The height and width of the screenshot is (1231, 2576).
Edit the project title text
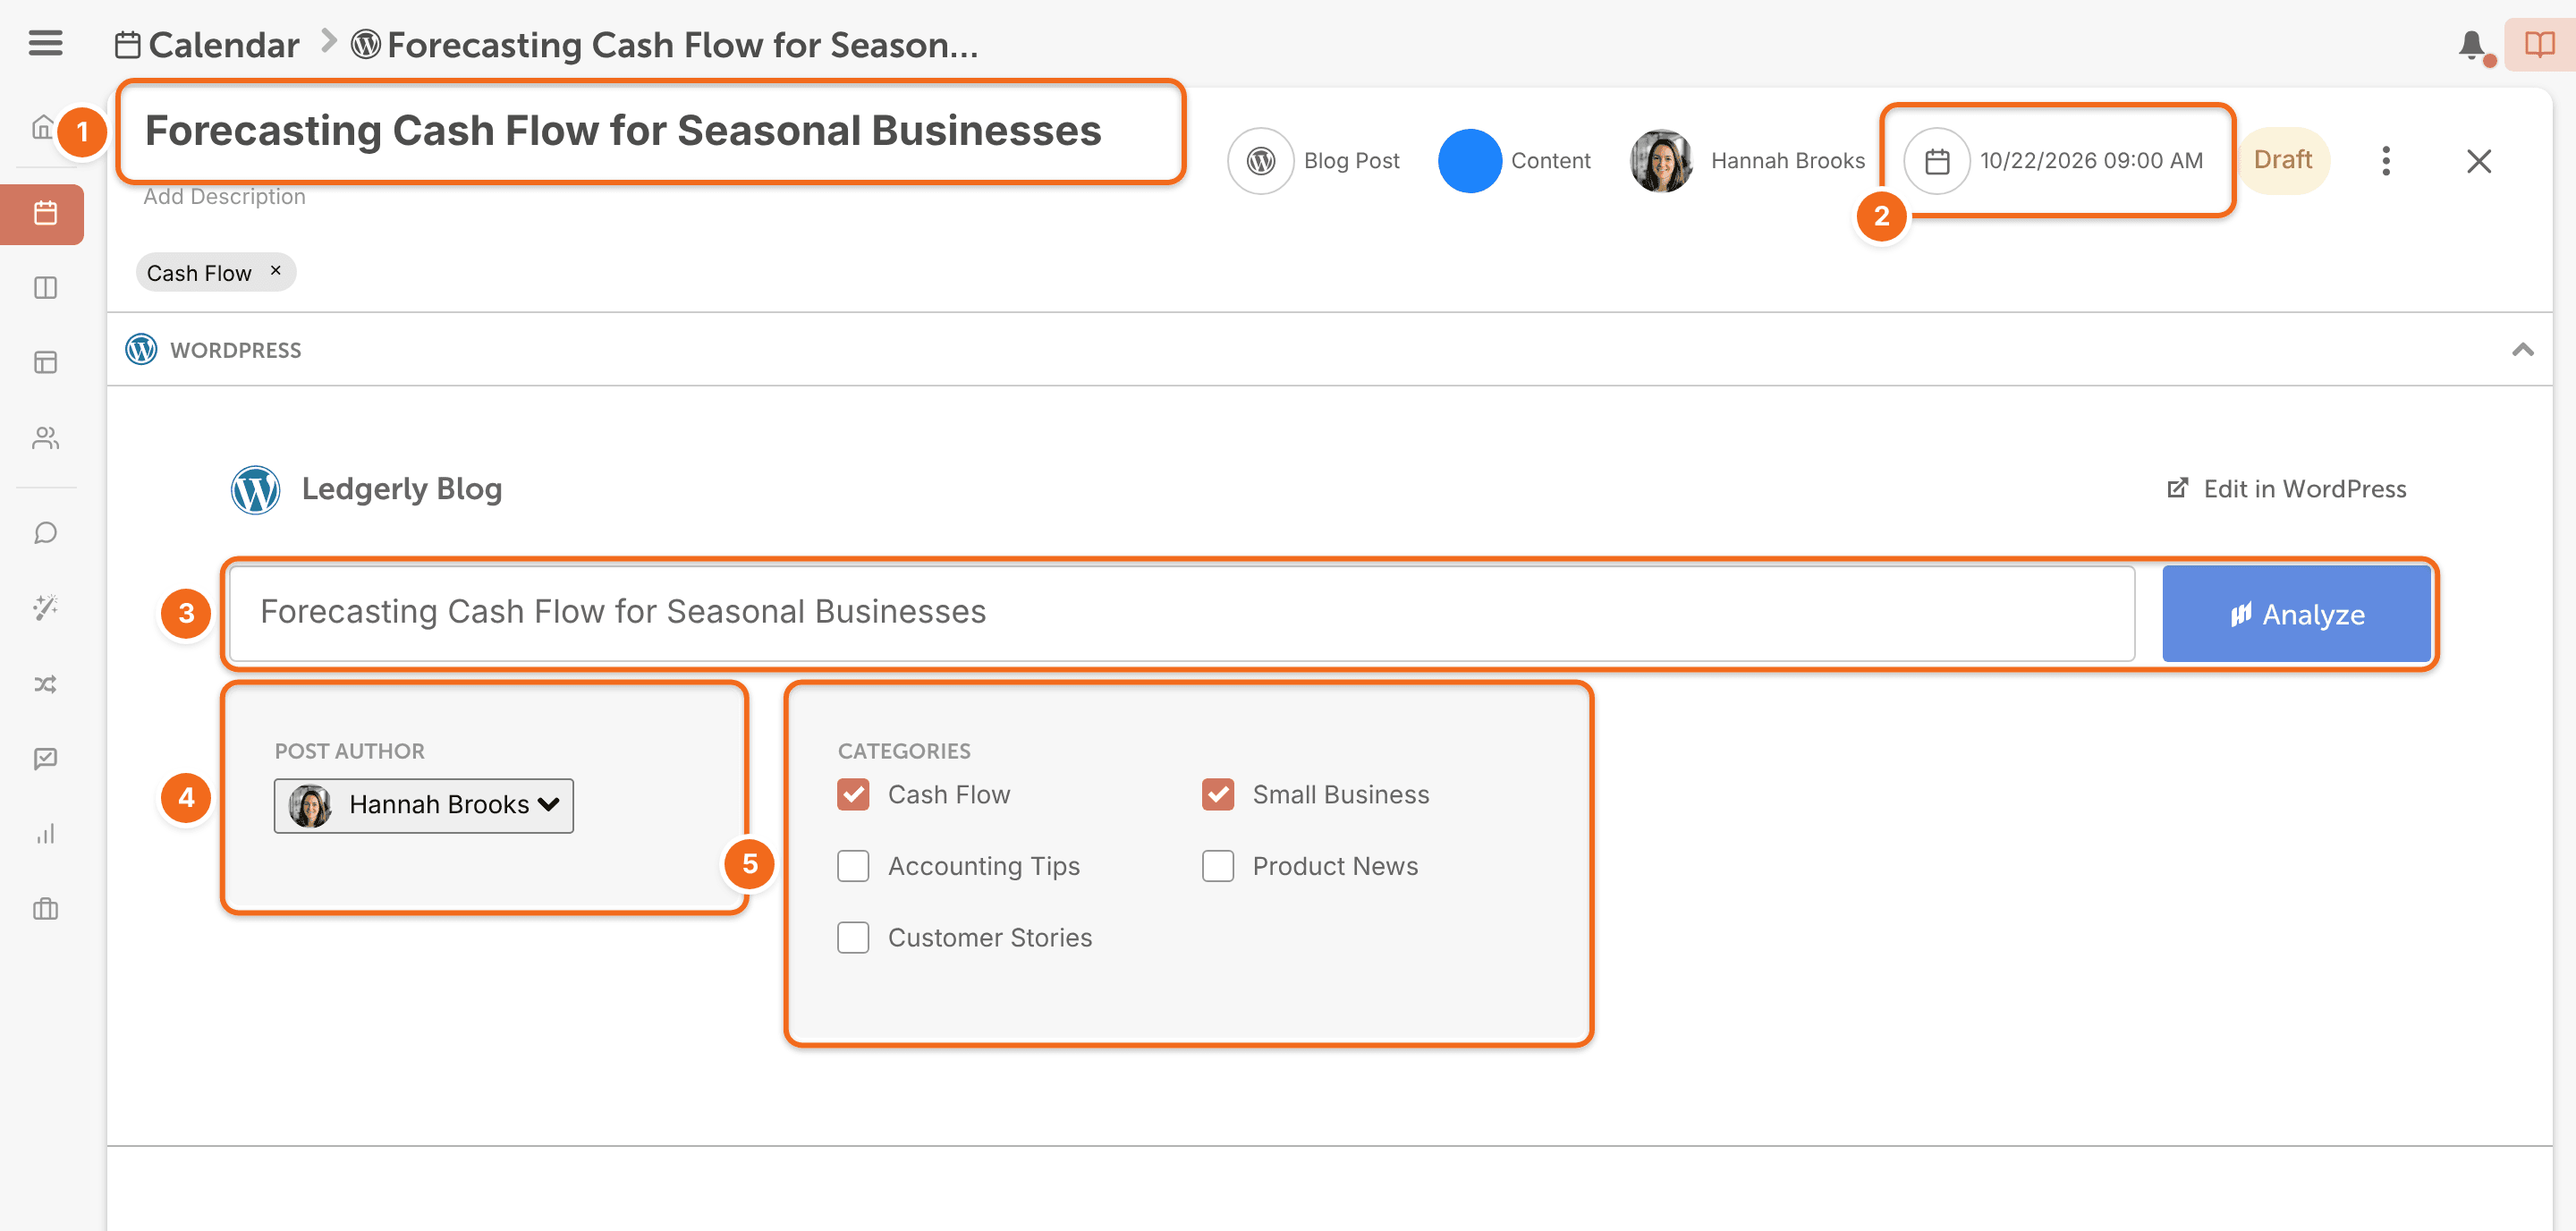tap(623, 131)
